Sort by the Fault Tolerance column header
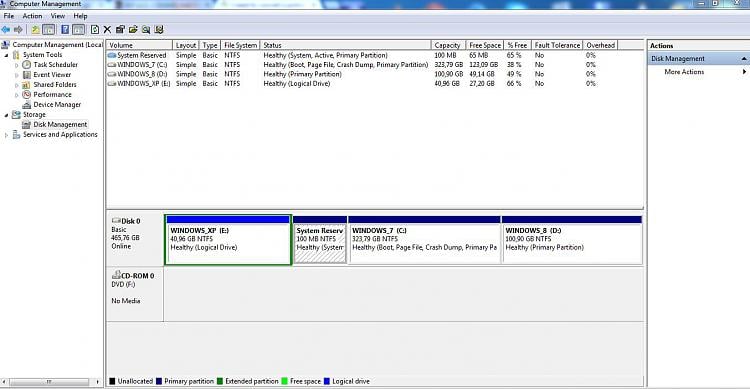Screen dimensions: 750x389 557,45
